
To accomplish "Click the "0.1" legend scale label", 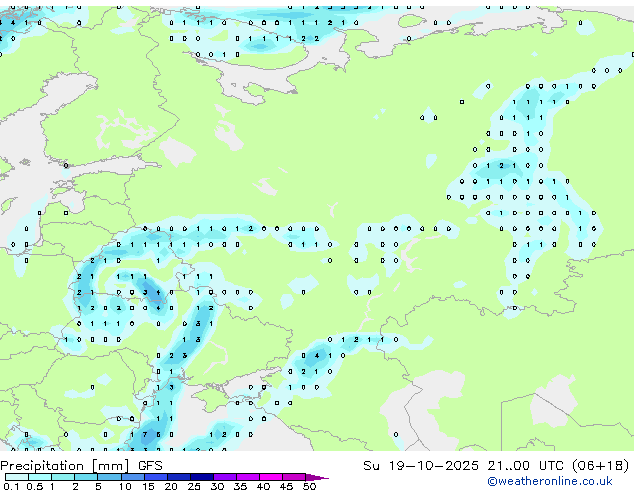I will point(11,486).
